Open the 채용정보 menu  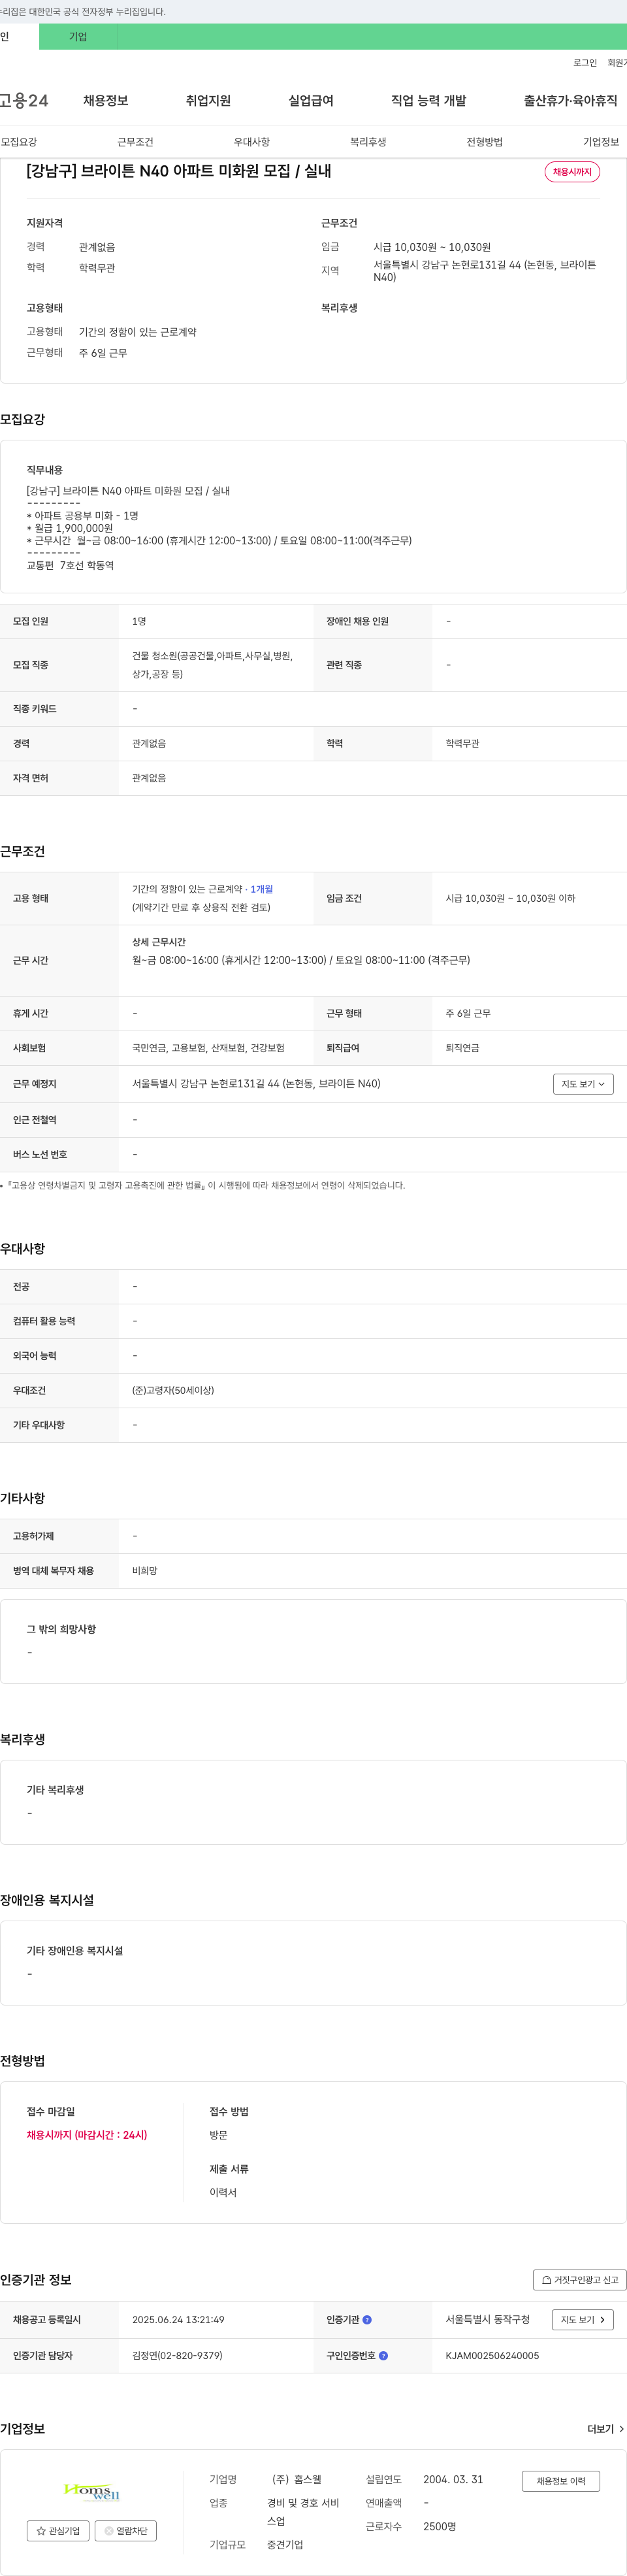click(106, 101)
